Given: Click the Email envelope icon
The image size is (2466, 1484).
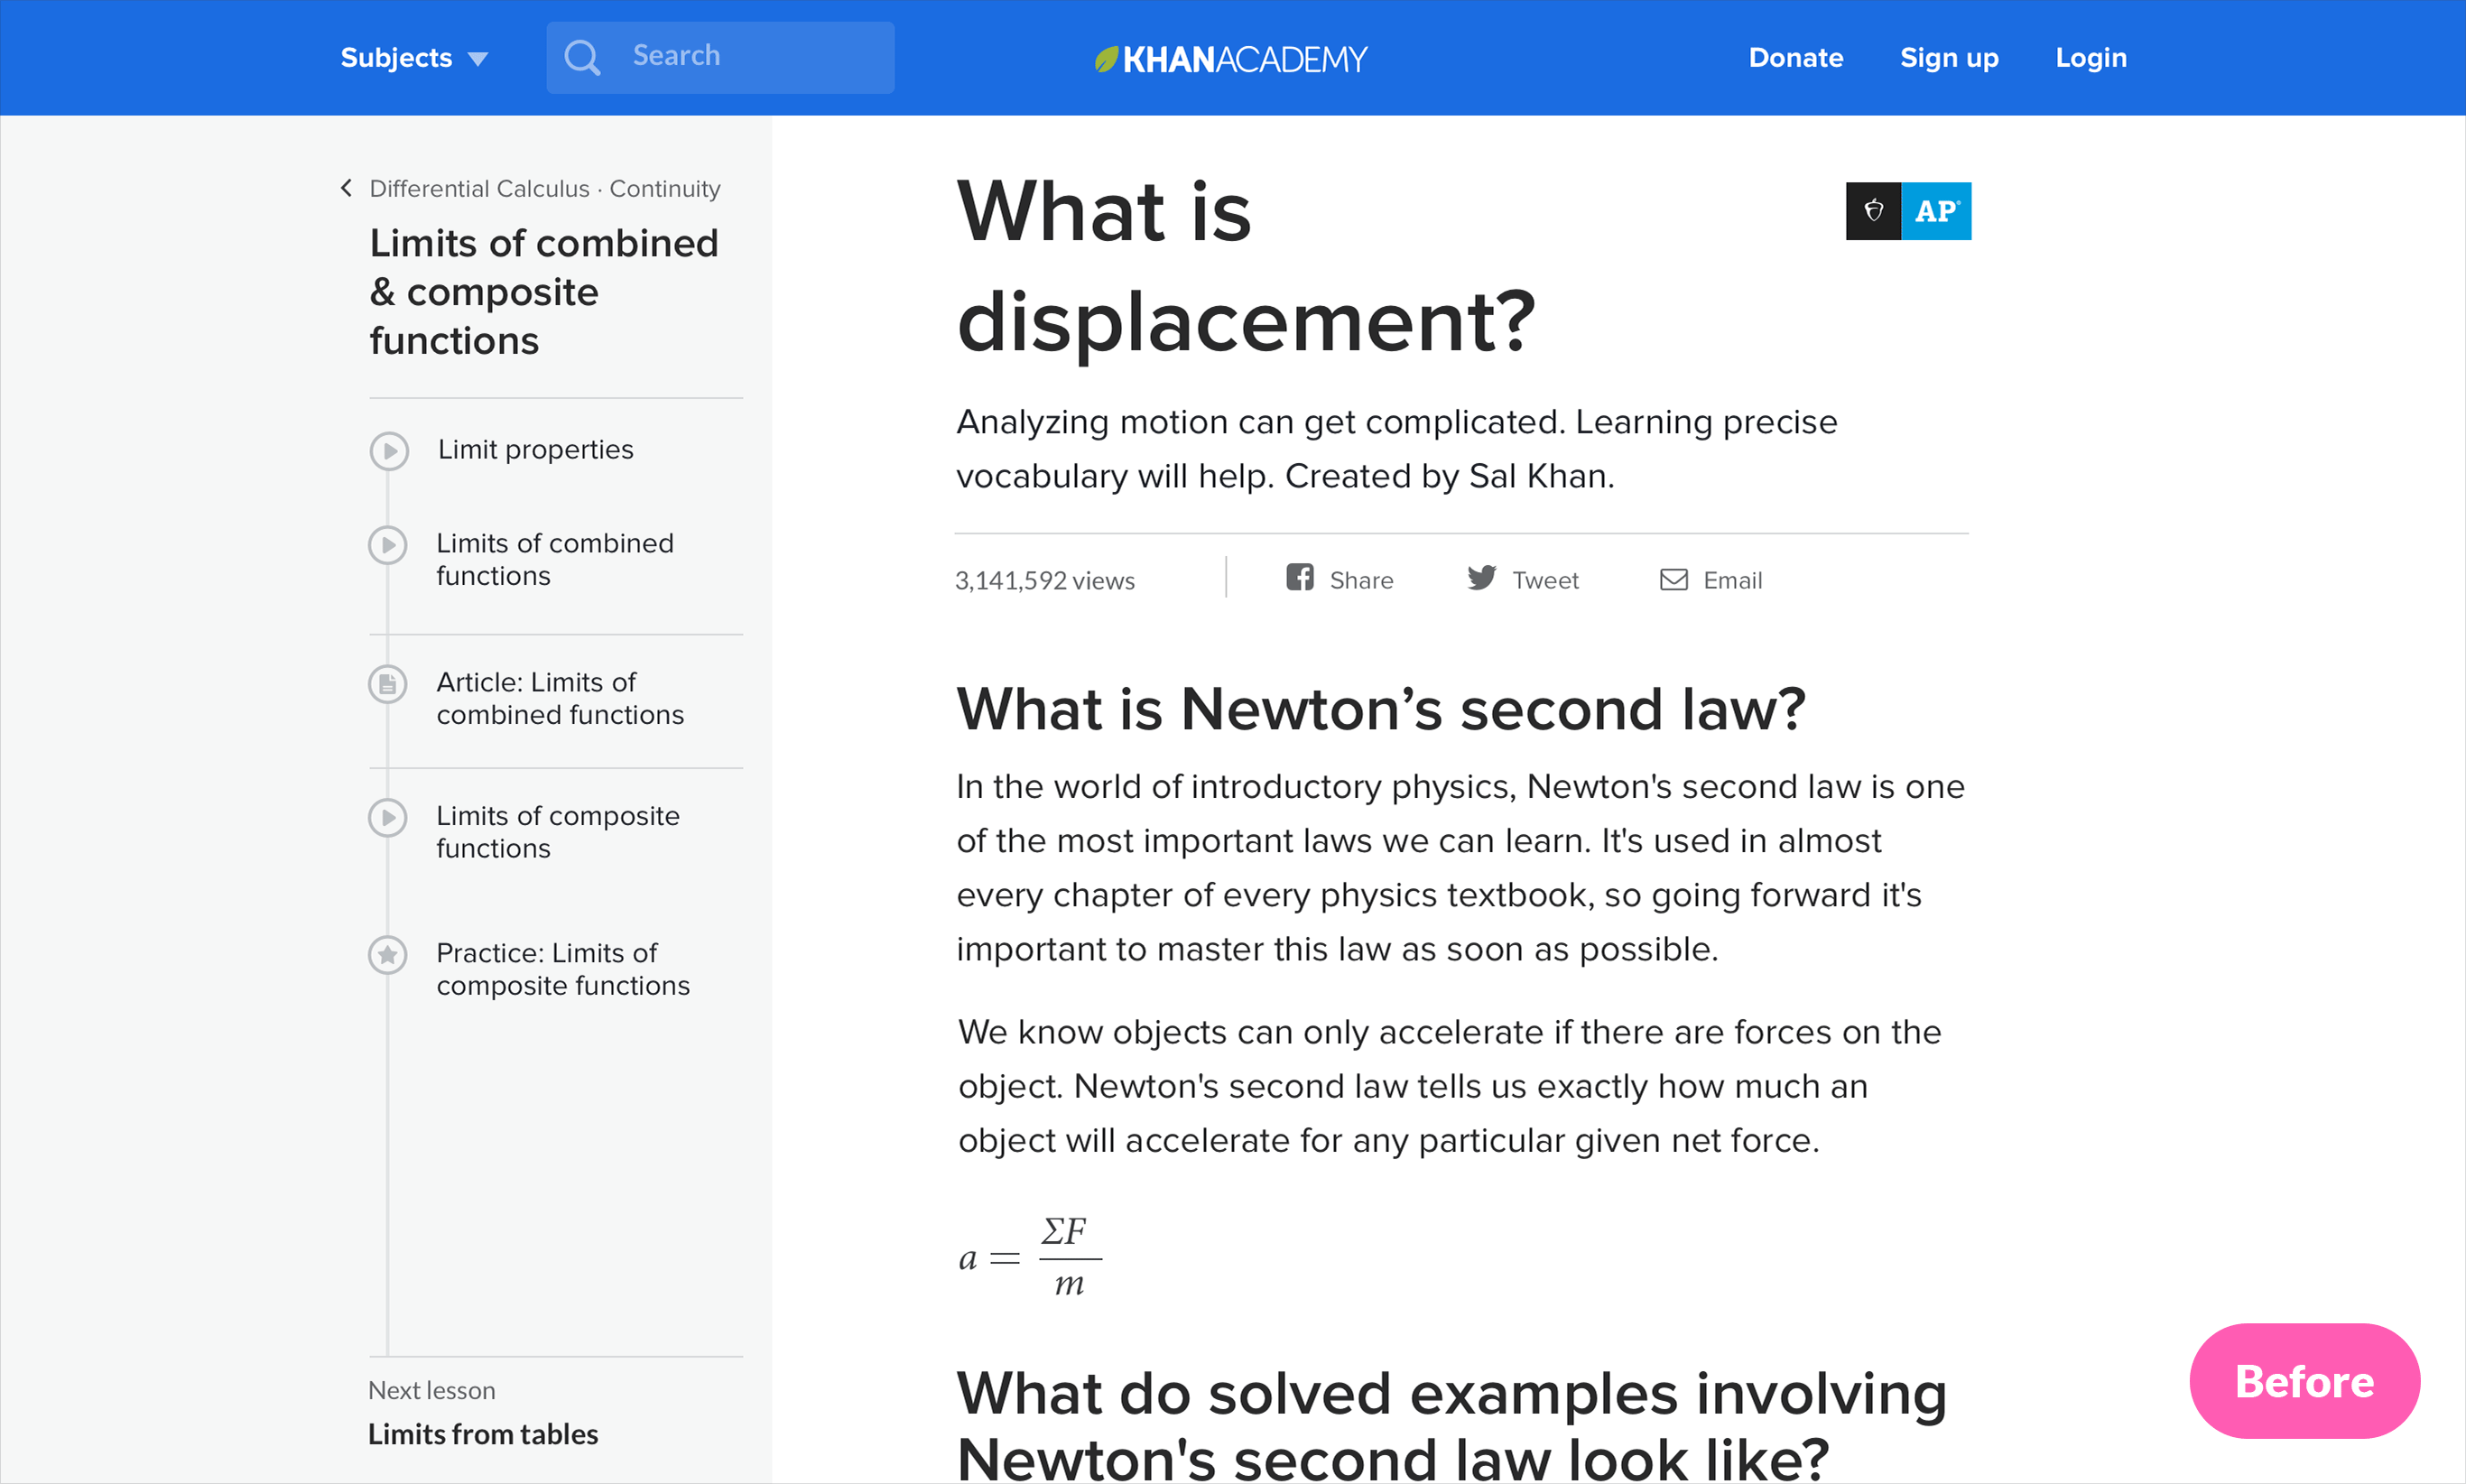Looking at the screenshot, I should tap(1673, 579).
